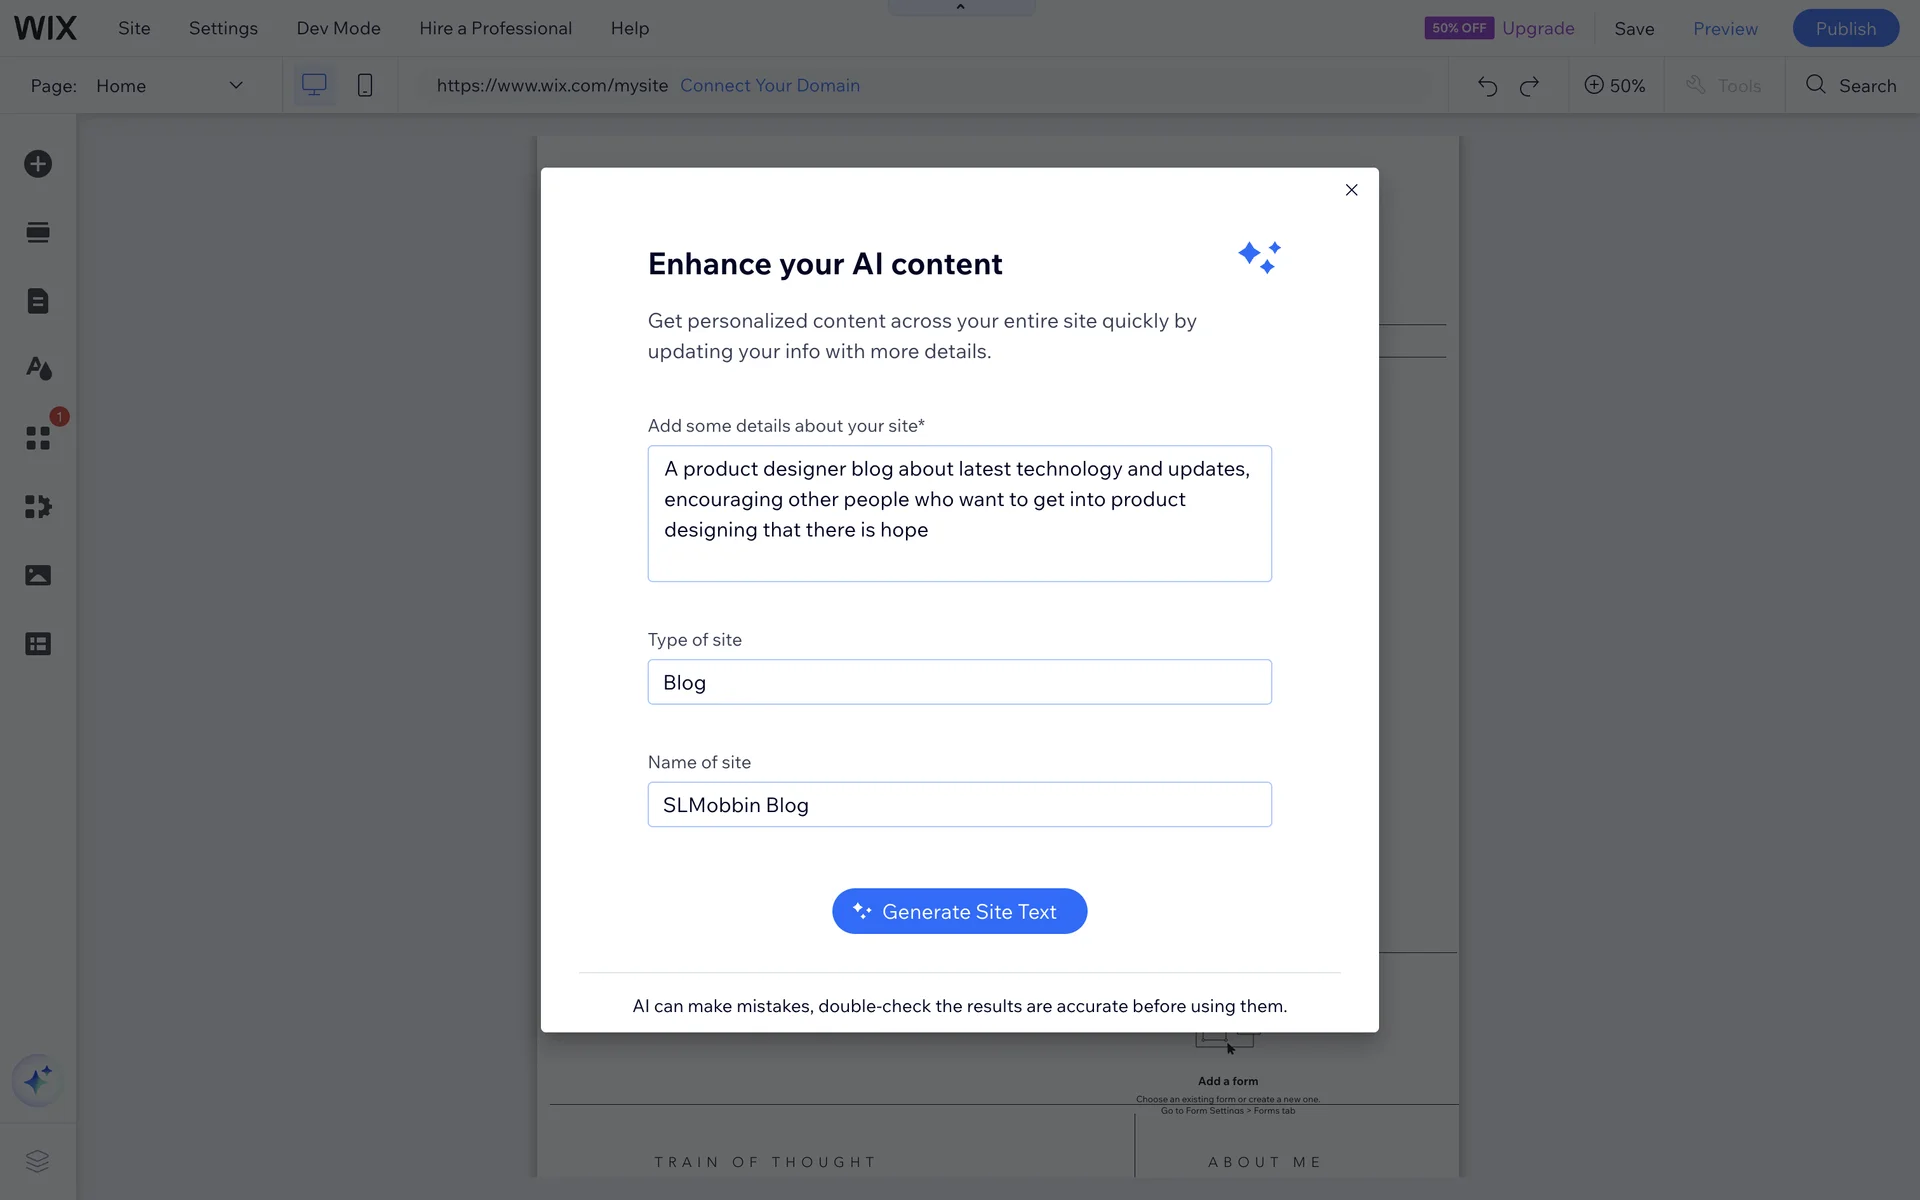Viewport: 1920px width, 1200px height.
Task: Switch to mobile view
Action: pyautogui.click(x=365, y=85)
